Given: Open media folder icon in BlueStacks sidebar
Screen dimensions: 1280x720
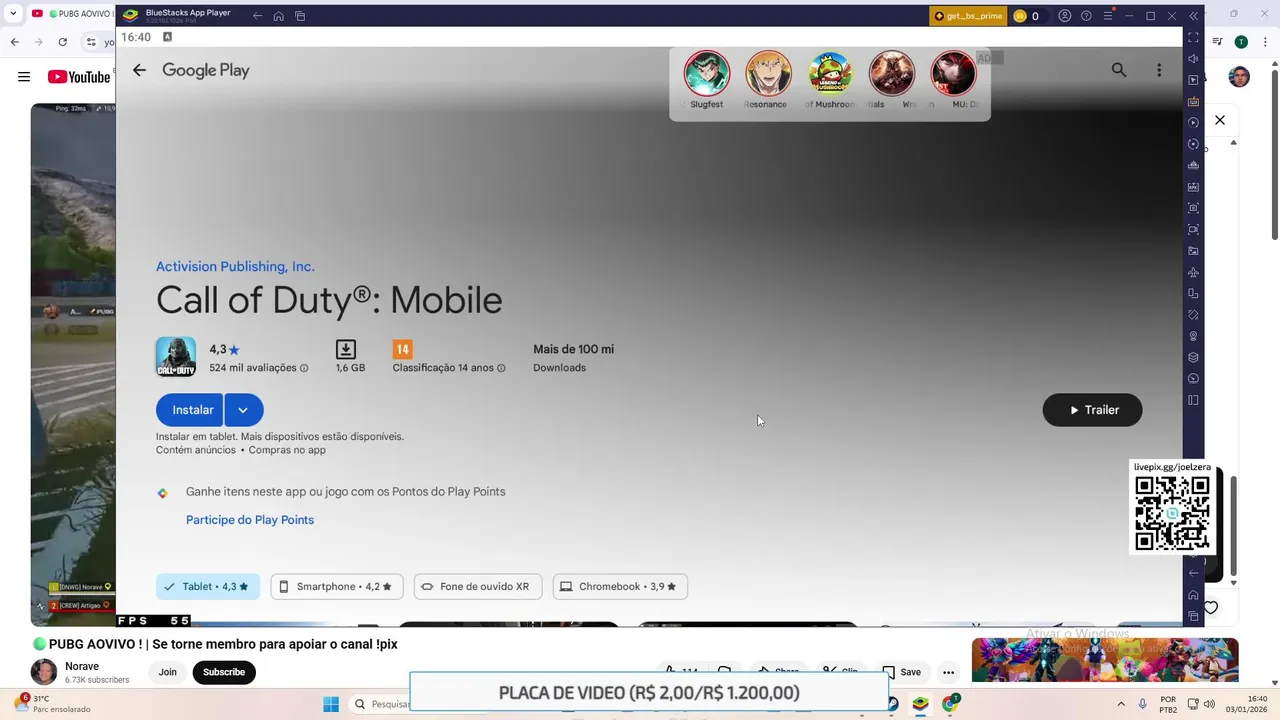Looking at the screenshot, I should 1193,251.
